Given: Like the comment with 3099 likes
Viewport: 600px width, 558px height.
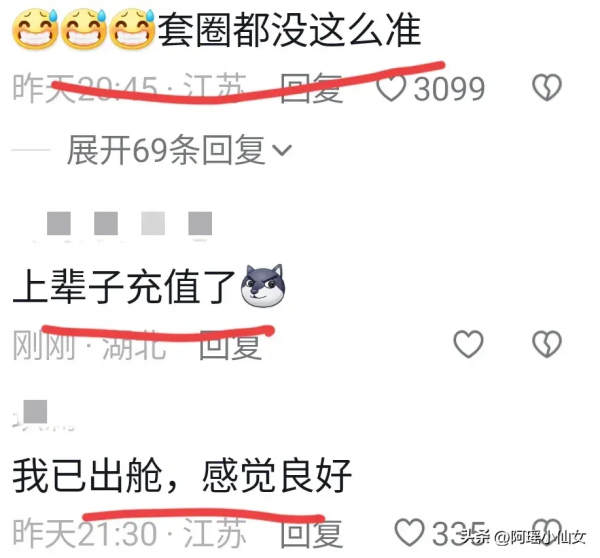Looking at the screenshot, I should point(391,88).
